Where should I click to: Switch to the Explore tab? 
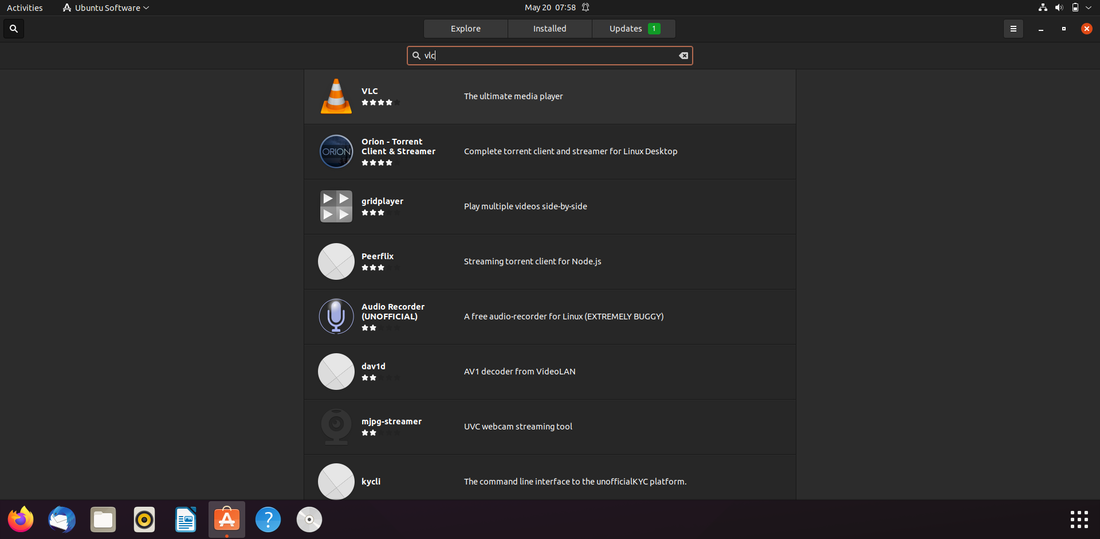tap(466, 29)
